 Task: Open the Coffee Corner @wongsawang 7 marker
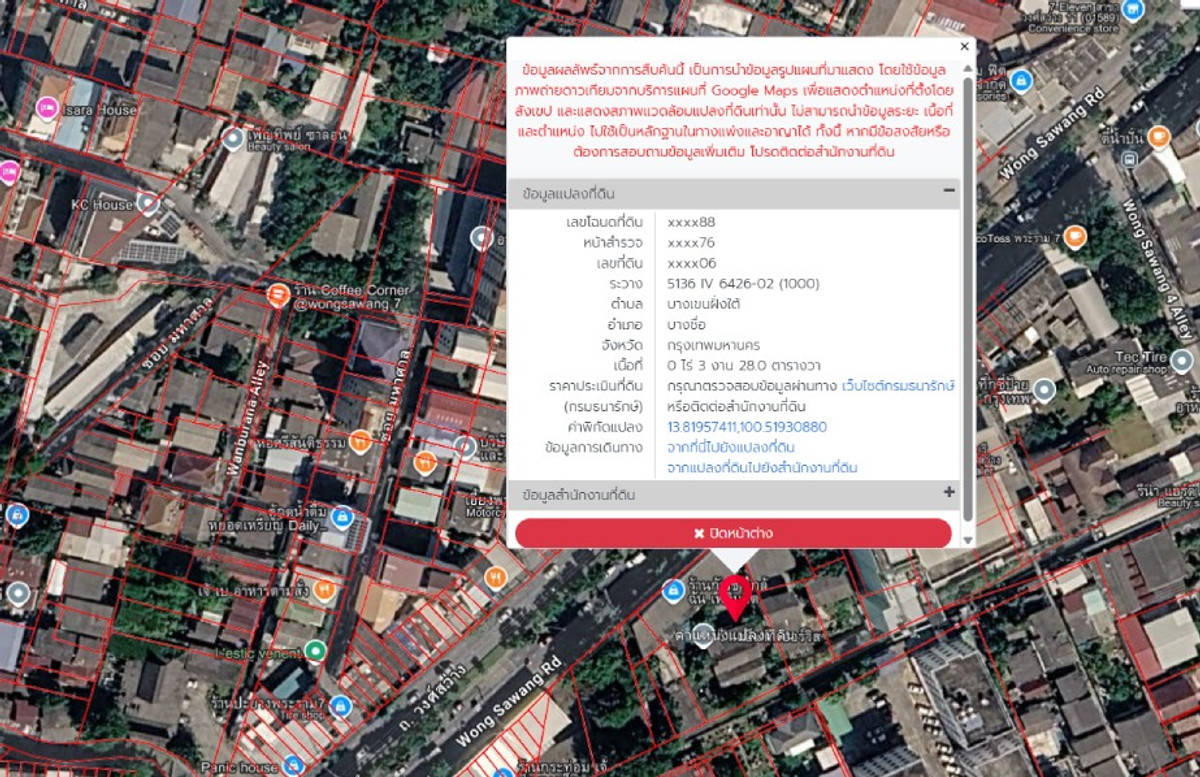(279, 295)
